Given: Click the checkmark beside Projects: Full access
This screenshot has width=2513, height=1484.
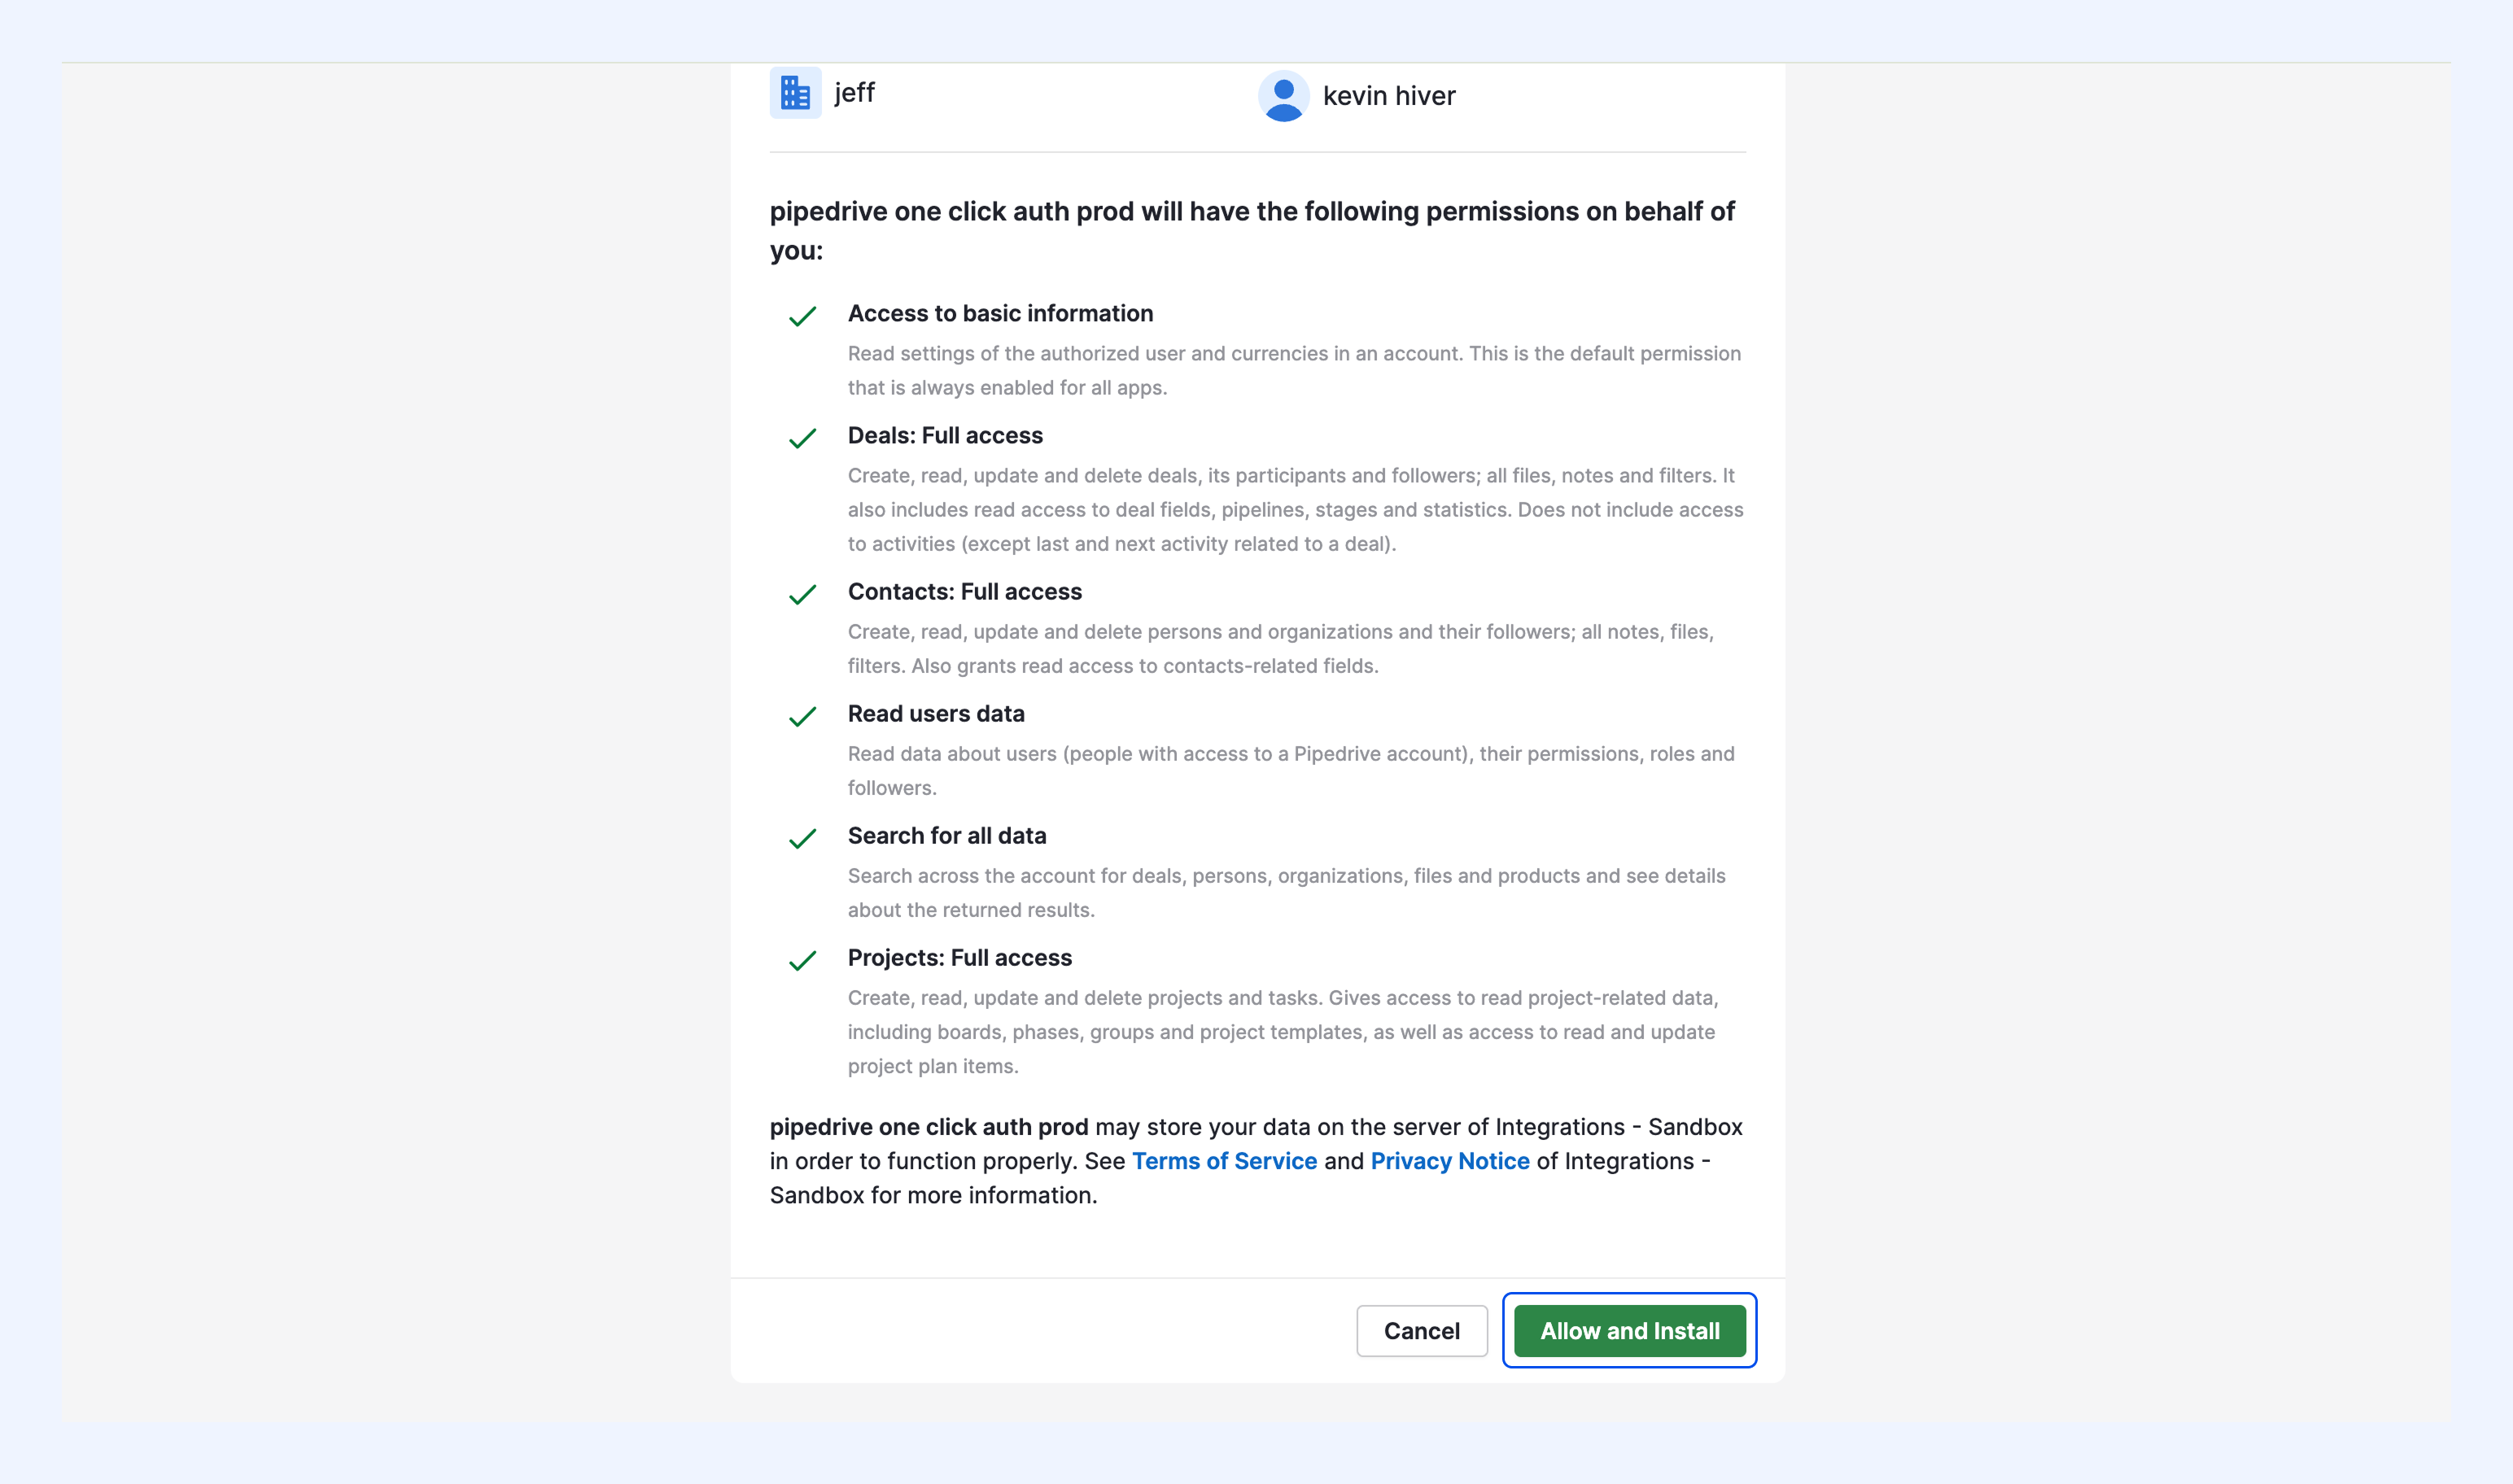Looking at the screenshot, I should point(803,960).
